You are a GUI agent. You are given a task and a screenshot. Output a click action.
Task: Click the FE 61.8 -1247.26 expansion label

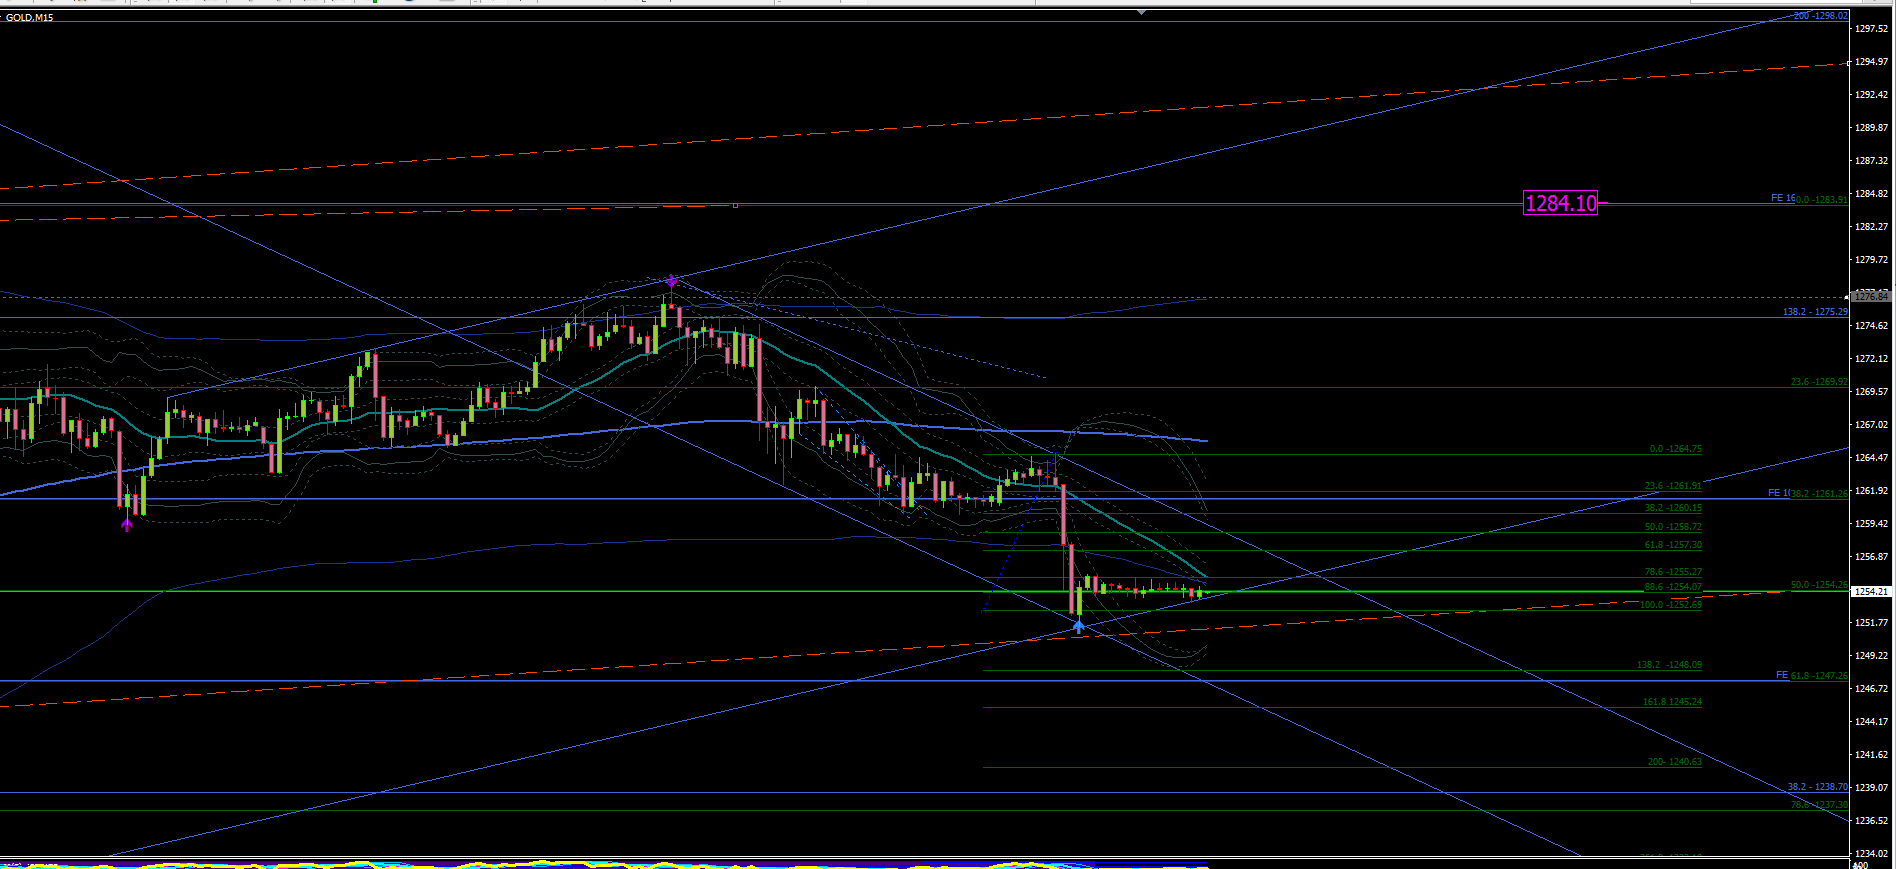(x=1812, y=676)
